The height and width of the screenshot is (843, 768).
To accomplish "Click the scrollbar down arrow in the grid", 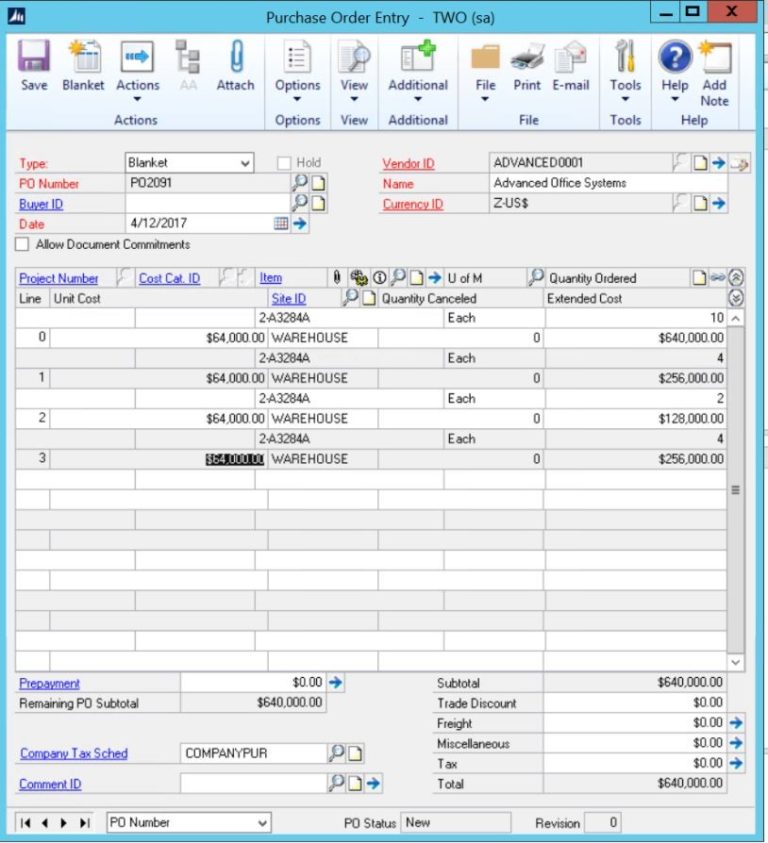I will tap(736, 662).
